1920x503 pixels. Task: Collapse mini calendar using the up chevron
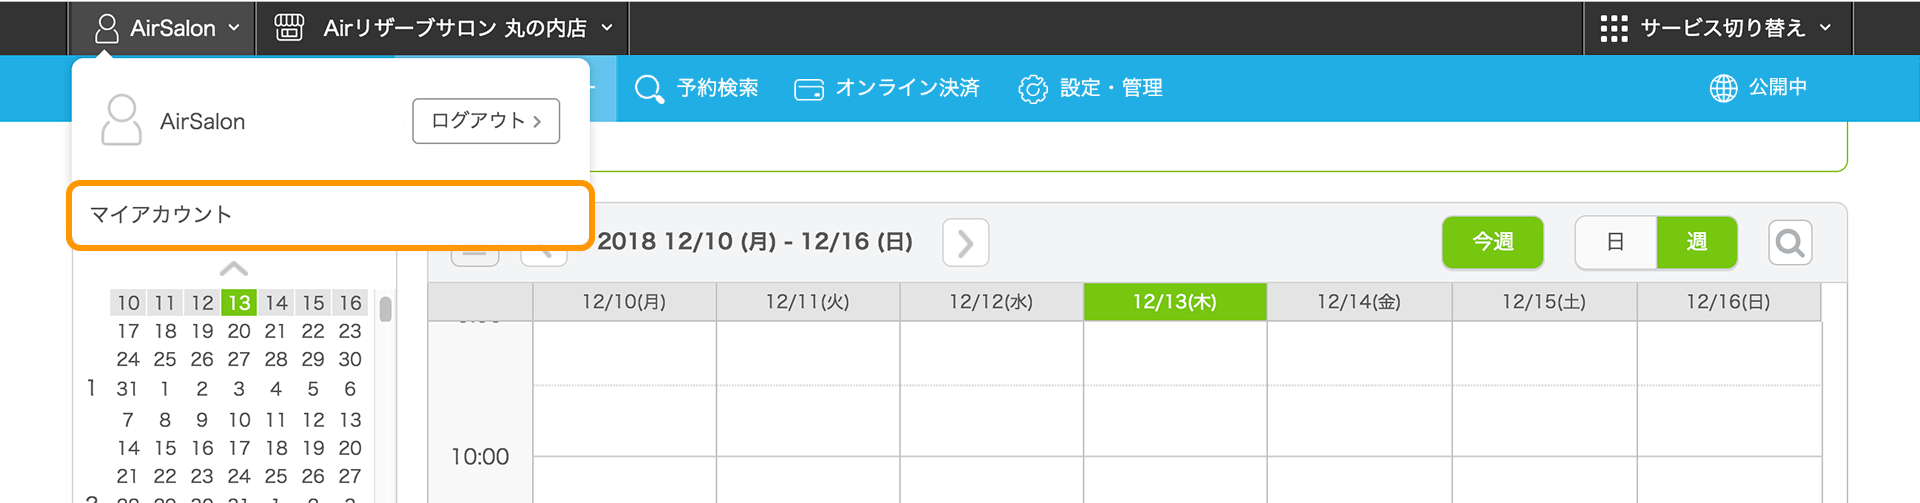tap(234, 268)
